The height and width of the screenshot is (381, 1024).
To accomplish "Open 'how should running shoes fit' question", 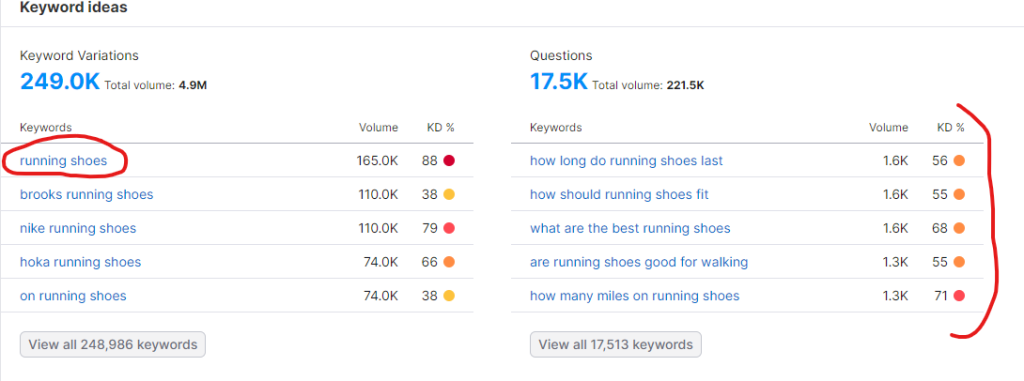I will point(619,195).
